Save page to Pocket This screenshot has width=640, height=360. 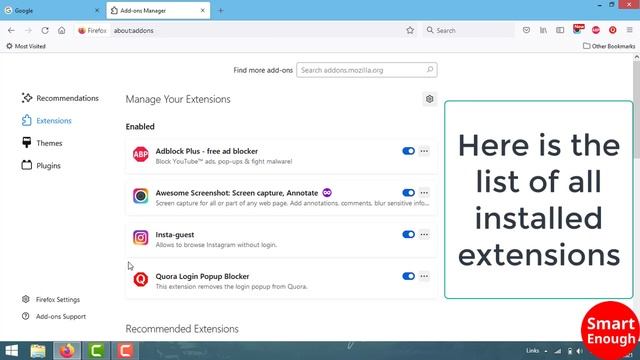click(x=527, y=30)
